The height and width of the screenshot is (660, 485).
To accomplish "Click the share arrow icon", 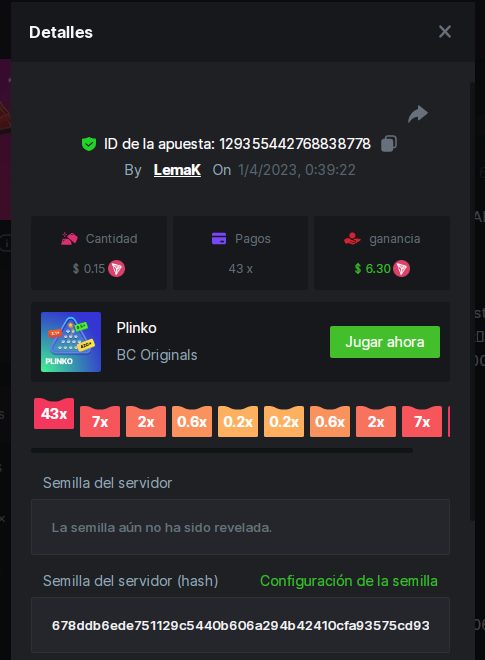I will pos(418,114).
